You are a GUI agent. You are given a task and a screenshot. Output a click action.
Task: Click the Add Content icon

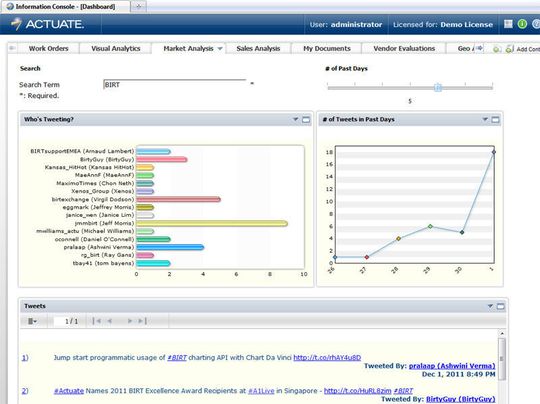pyautogui.click(x=510, y=49)
